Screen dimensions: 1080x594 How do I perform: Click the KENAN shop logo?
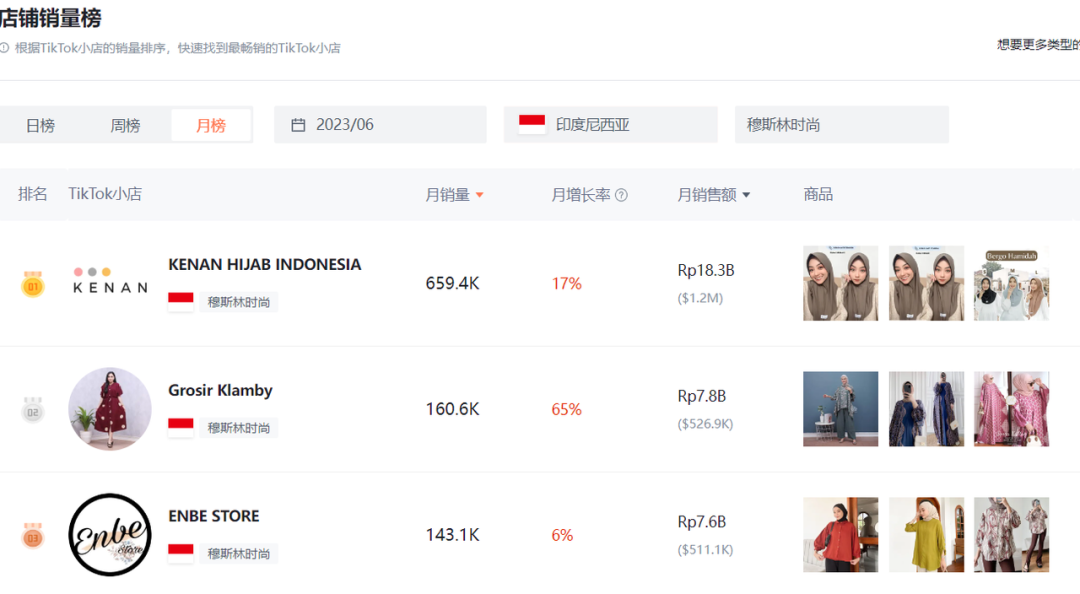[x=110, y=282]
